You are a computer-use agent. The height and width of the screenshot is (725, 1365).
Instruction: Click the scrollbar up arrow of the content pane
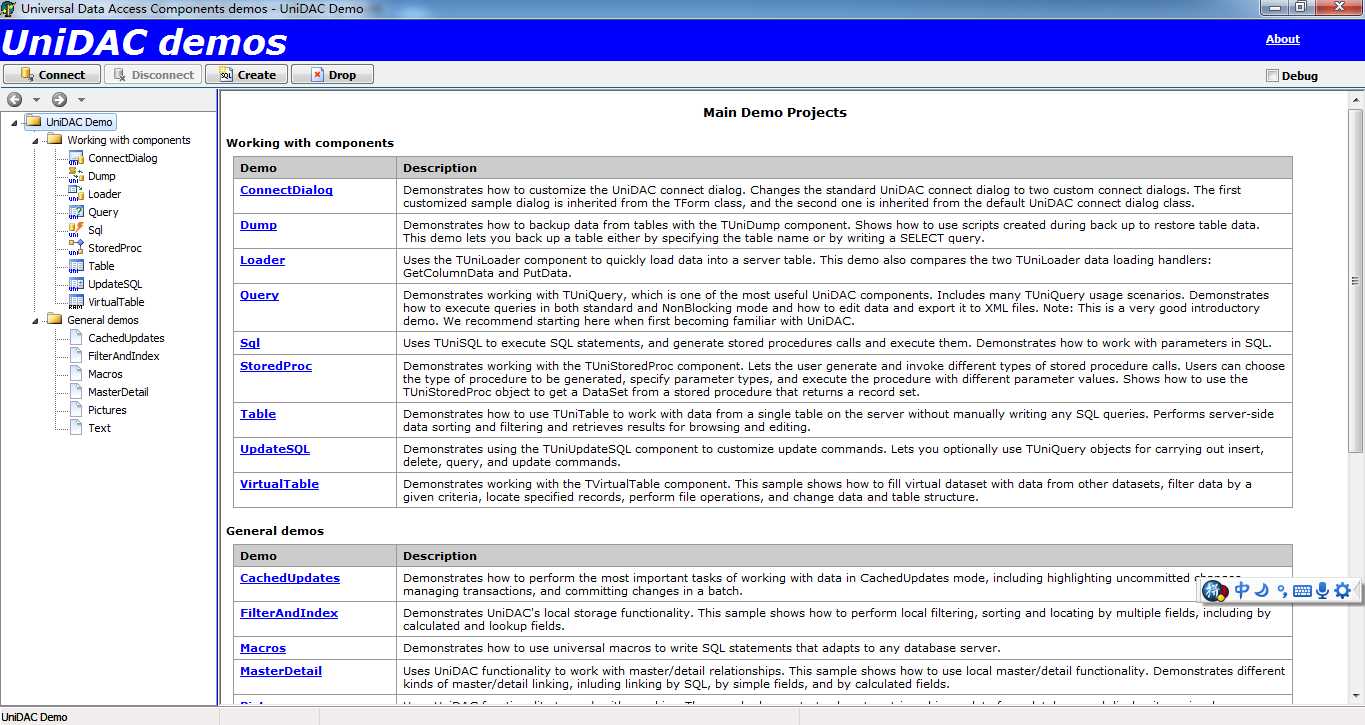pyautogui.click(x=1356, y=98)
